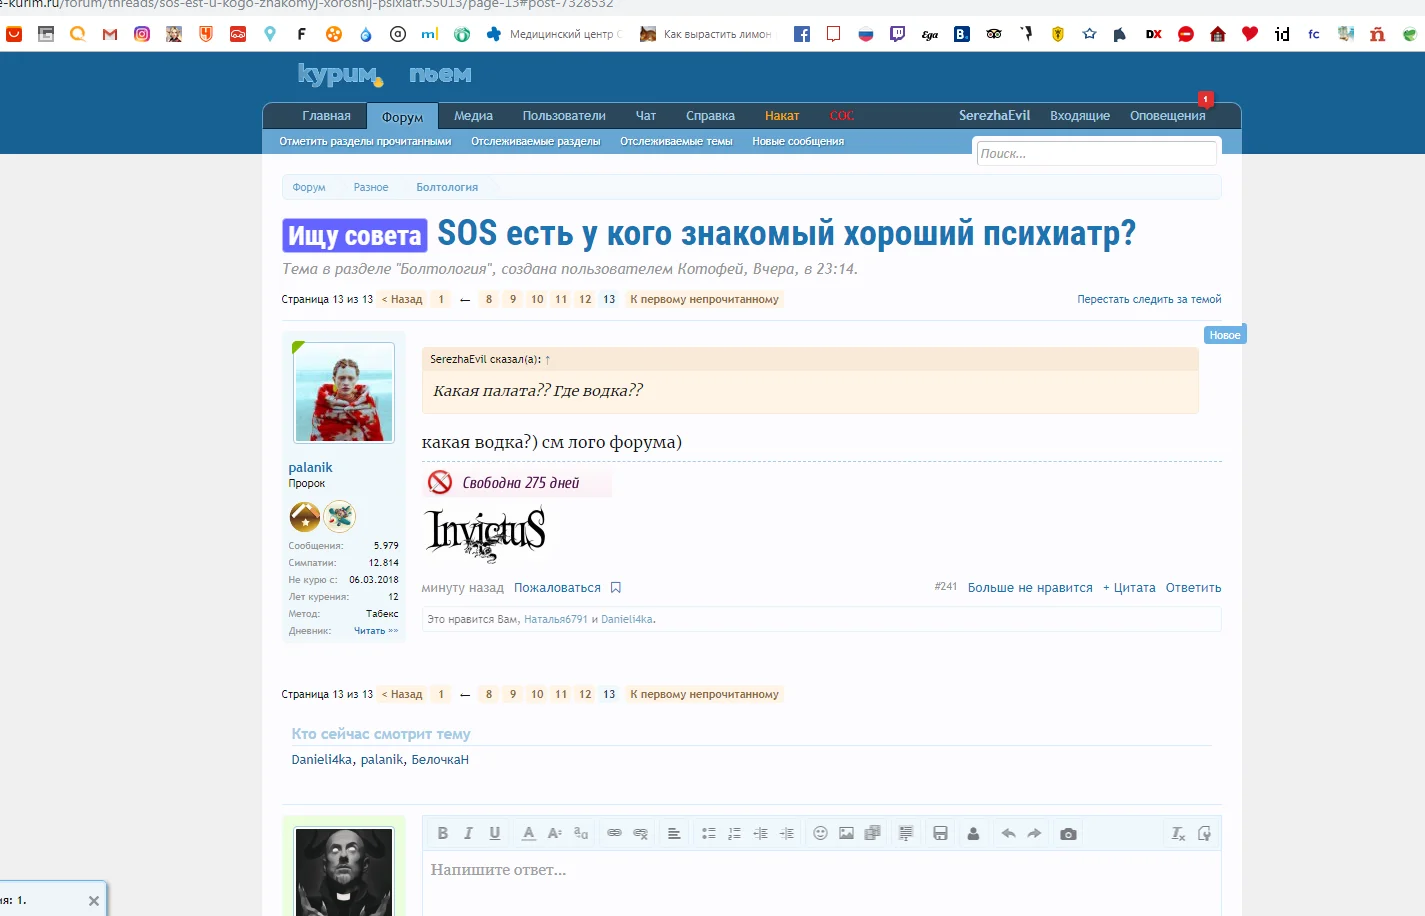Viewport: 1425px width, 916px height.
Task: Open the smilies picker in the editor toolbar
Action: pyautogui.click(x=817, y=832)
